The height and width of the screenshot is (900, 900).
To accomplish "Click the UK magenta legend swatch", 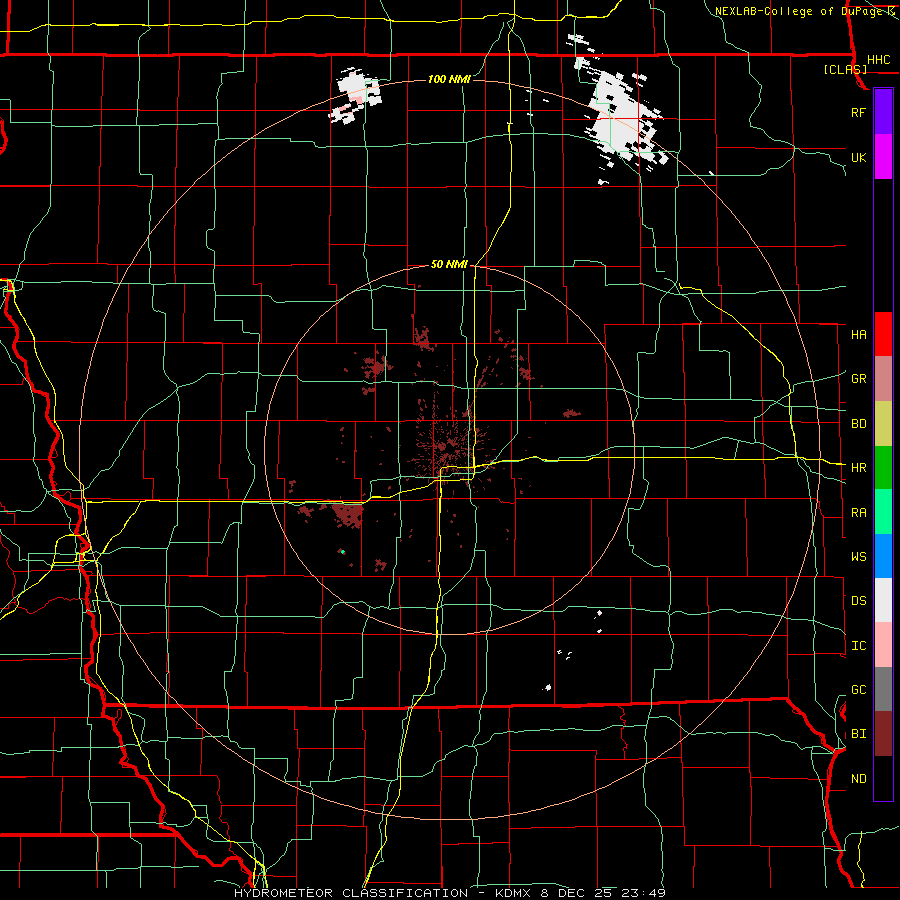I will (883, 157).
